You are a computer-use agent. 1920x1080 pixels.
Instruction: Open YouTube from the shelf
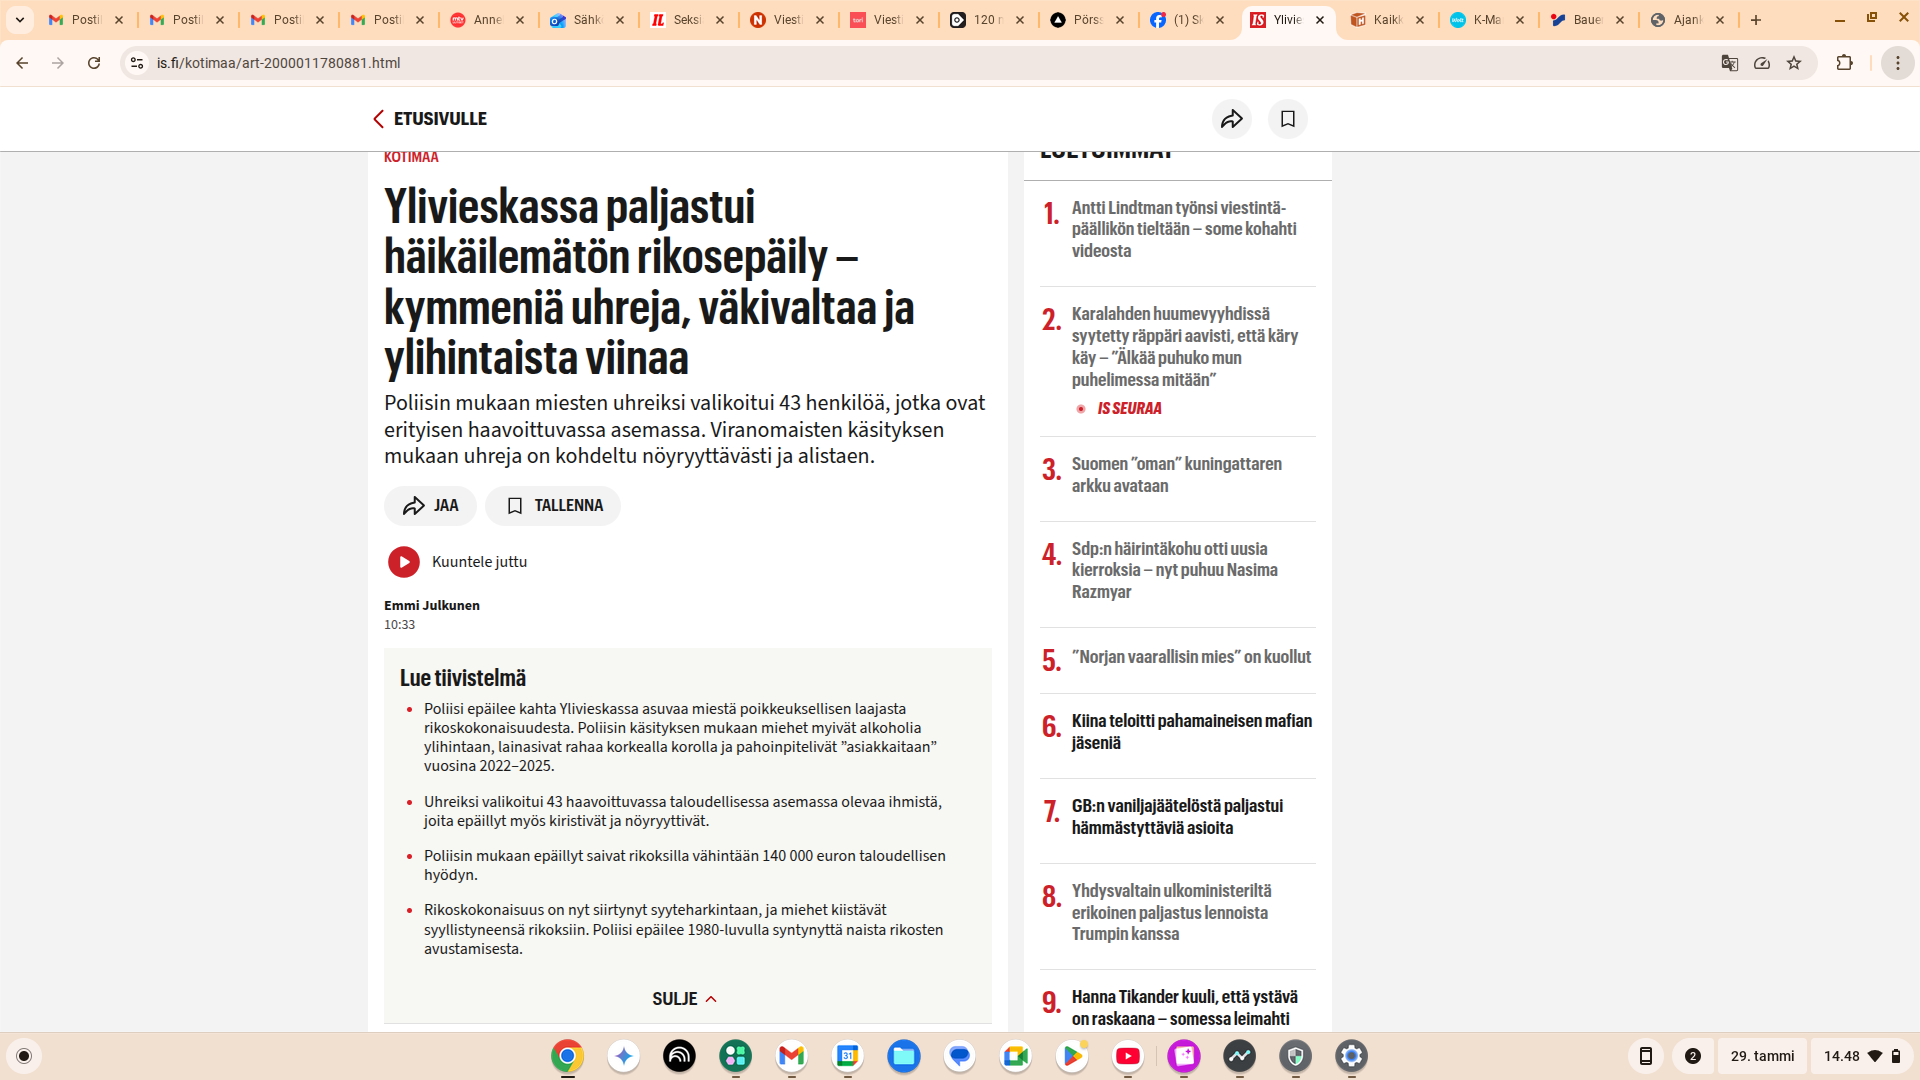pos(1128,1056)
